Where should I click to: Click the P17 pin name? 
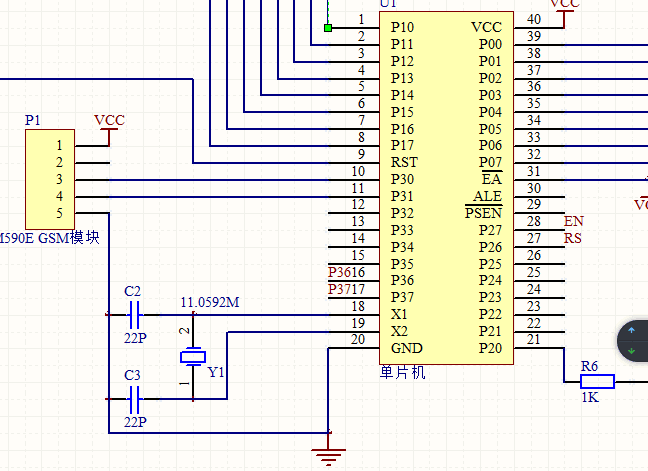402,145
